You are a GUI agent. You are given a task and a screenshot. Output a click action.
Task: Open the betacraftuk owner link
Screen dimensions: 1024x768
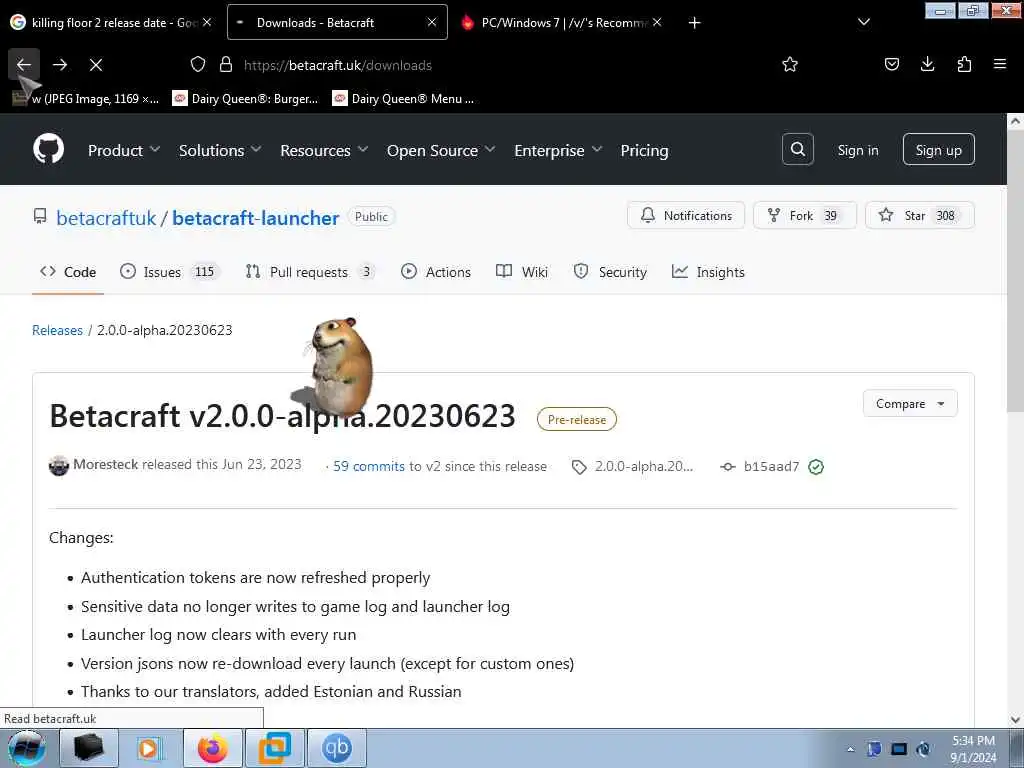(106, 217)
